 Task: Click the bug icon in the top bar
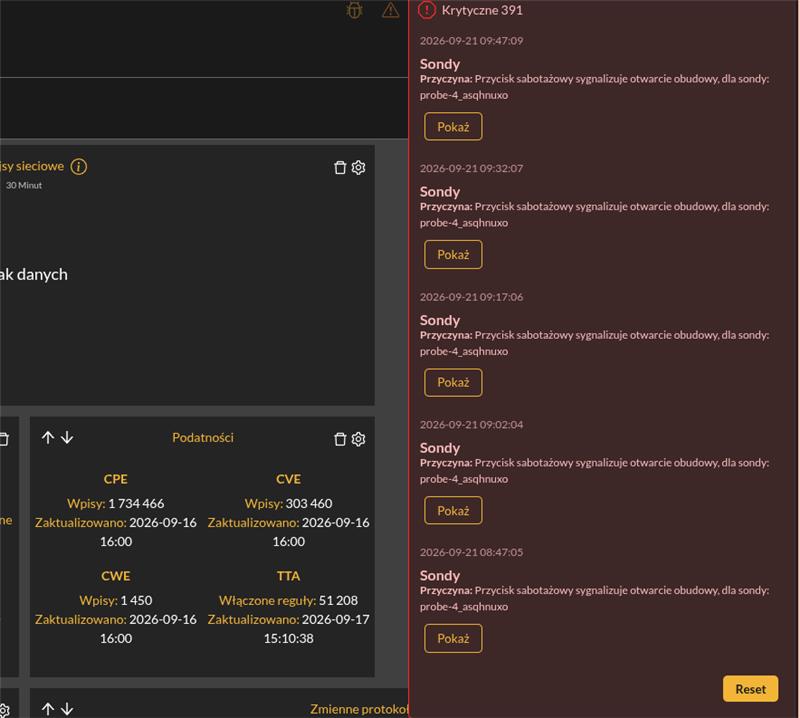[x=354, y=10]
